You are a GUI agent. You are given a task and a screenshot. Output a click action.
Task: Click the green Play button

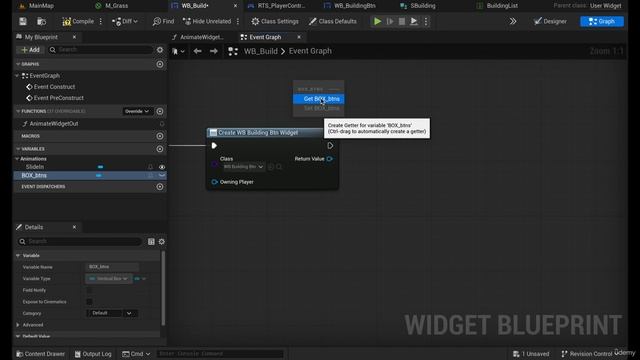coord(378,21)
